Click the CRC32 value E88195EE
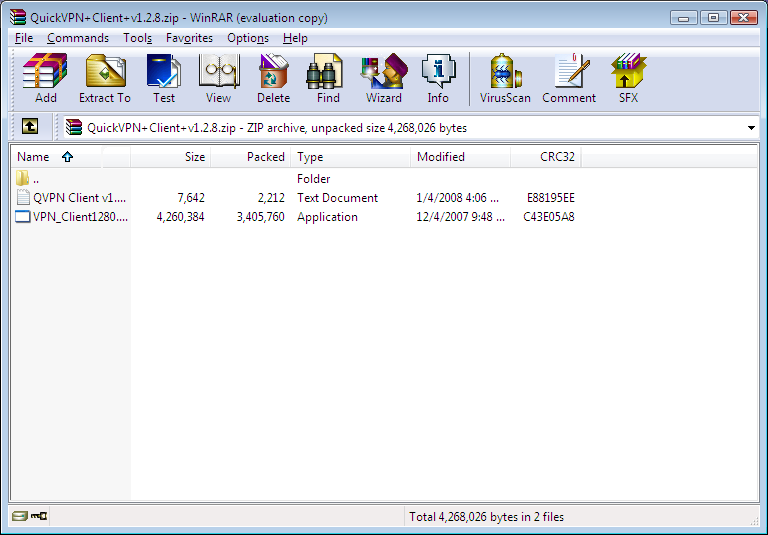Viewport: 768px width, 535px height. [x=551, y=197]
